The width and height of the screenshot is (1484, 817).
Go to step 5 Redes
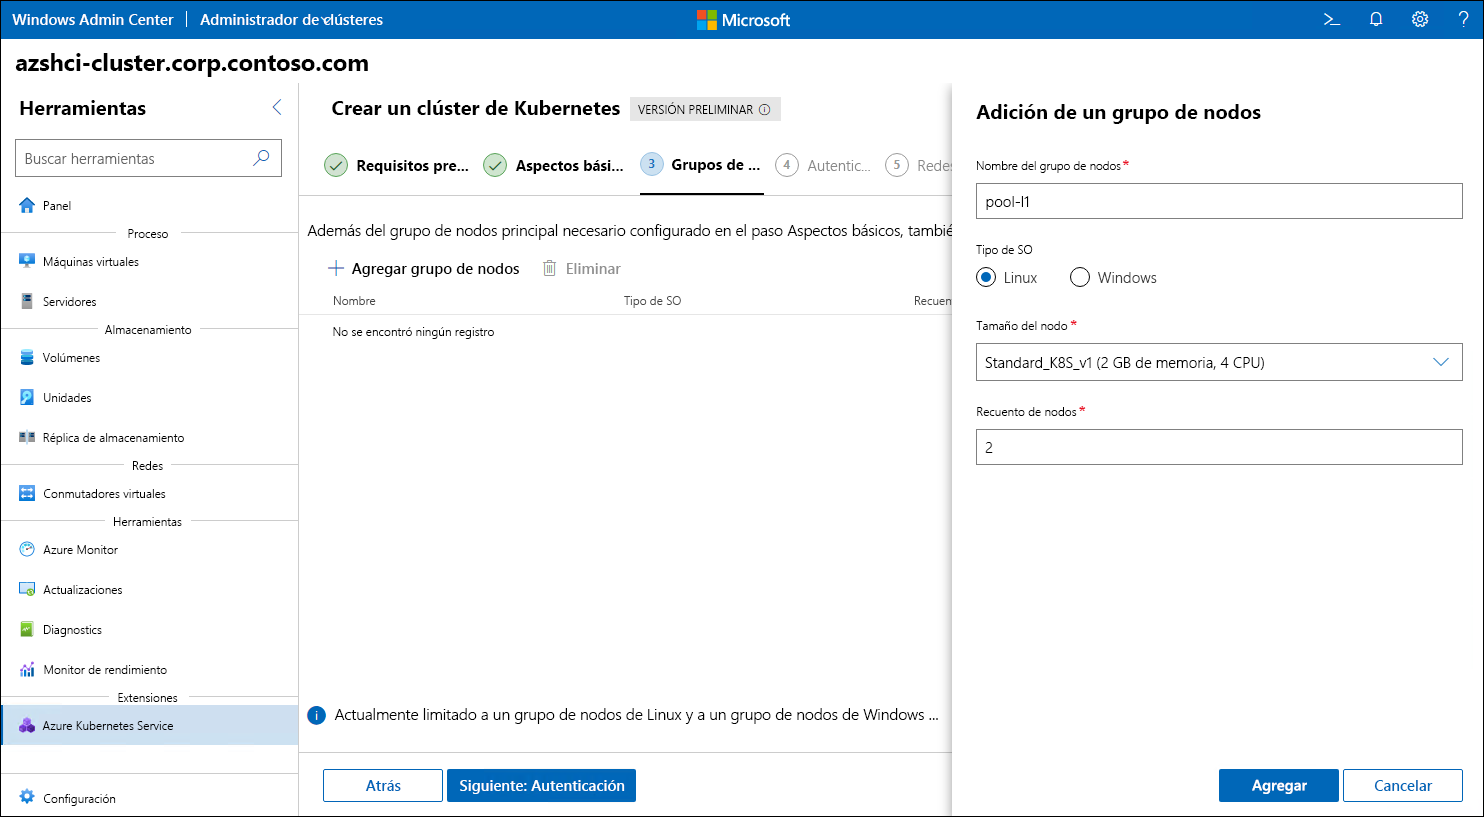[x=919, y=165]
